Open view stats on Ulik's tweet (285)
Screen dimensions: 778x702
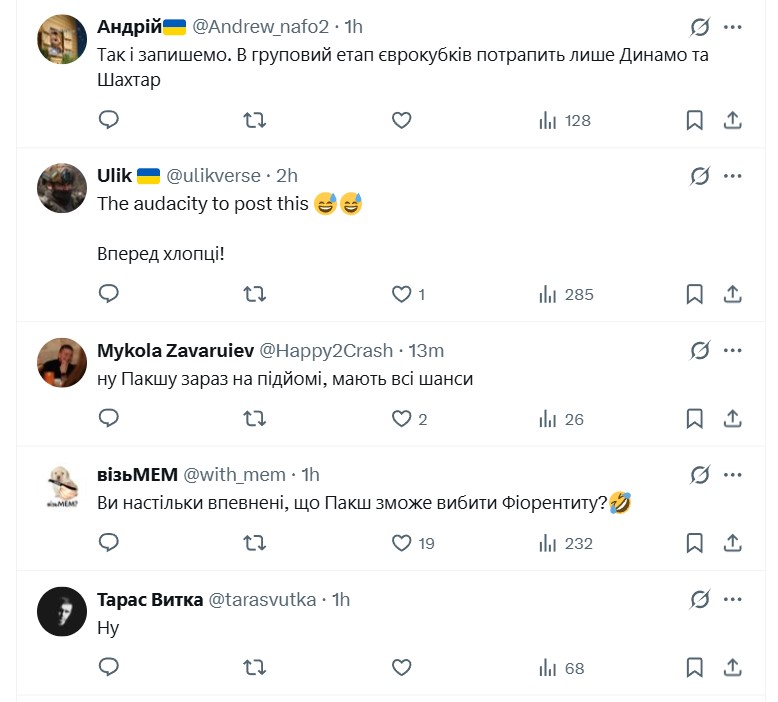pos(566,294)
